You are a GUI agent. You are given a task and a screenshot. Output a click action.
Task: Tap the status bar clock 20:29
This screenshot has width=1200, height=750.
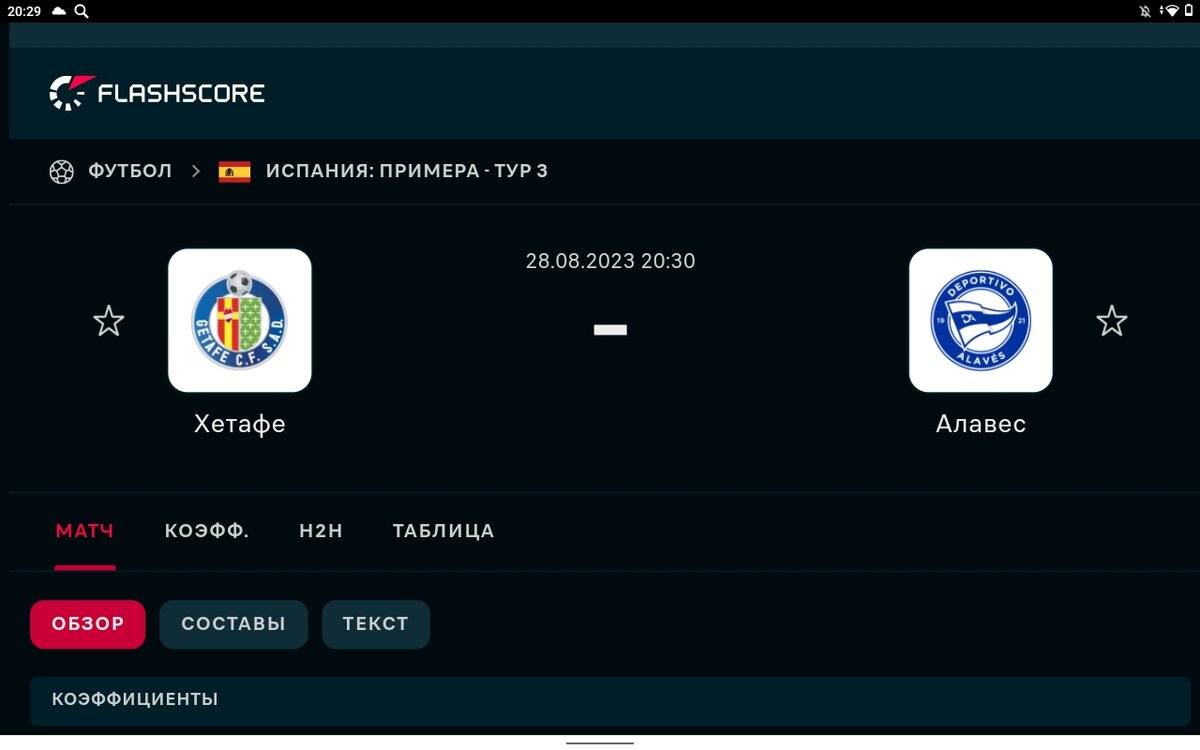click(22, 11)
